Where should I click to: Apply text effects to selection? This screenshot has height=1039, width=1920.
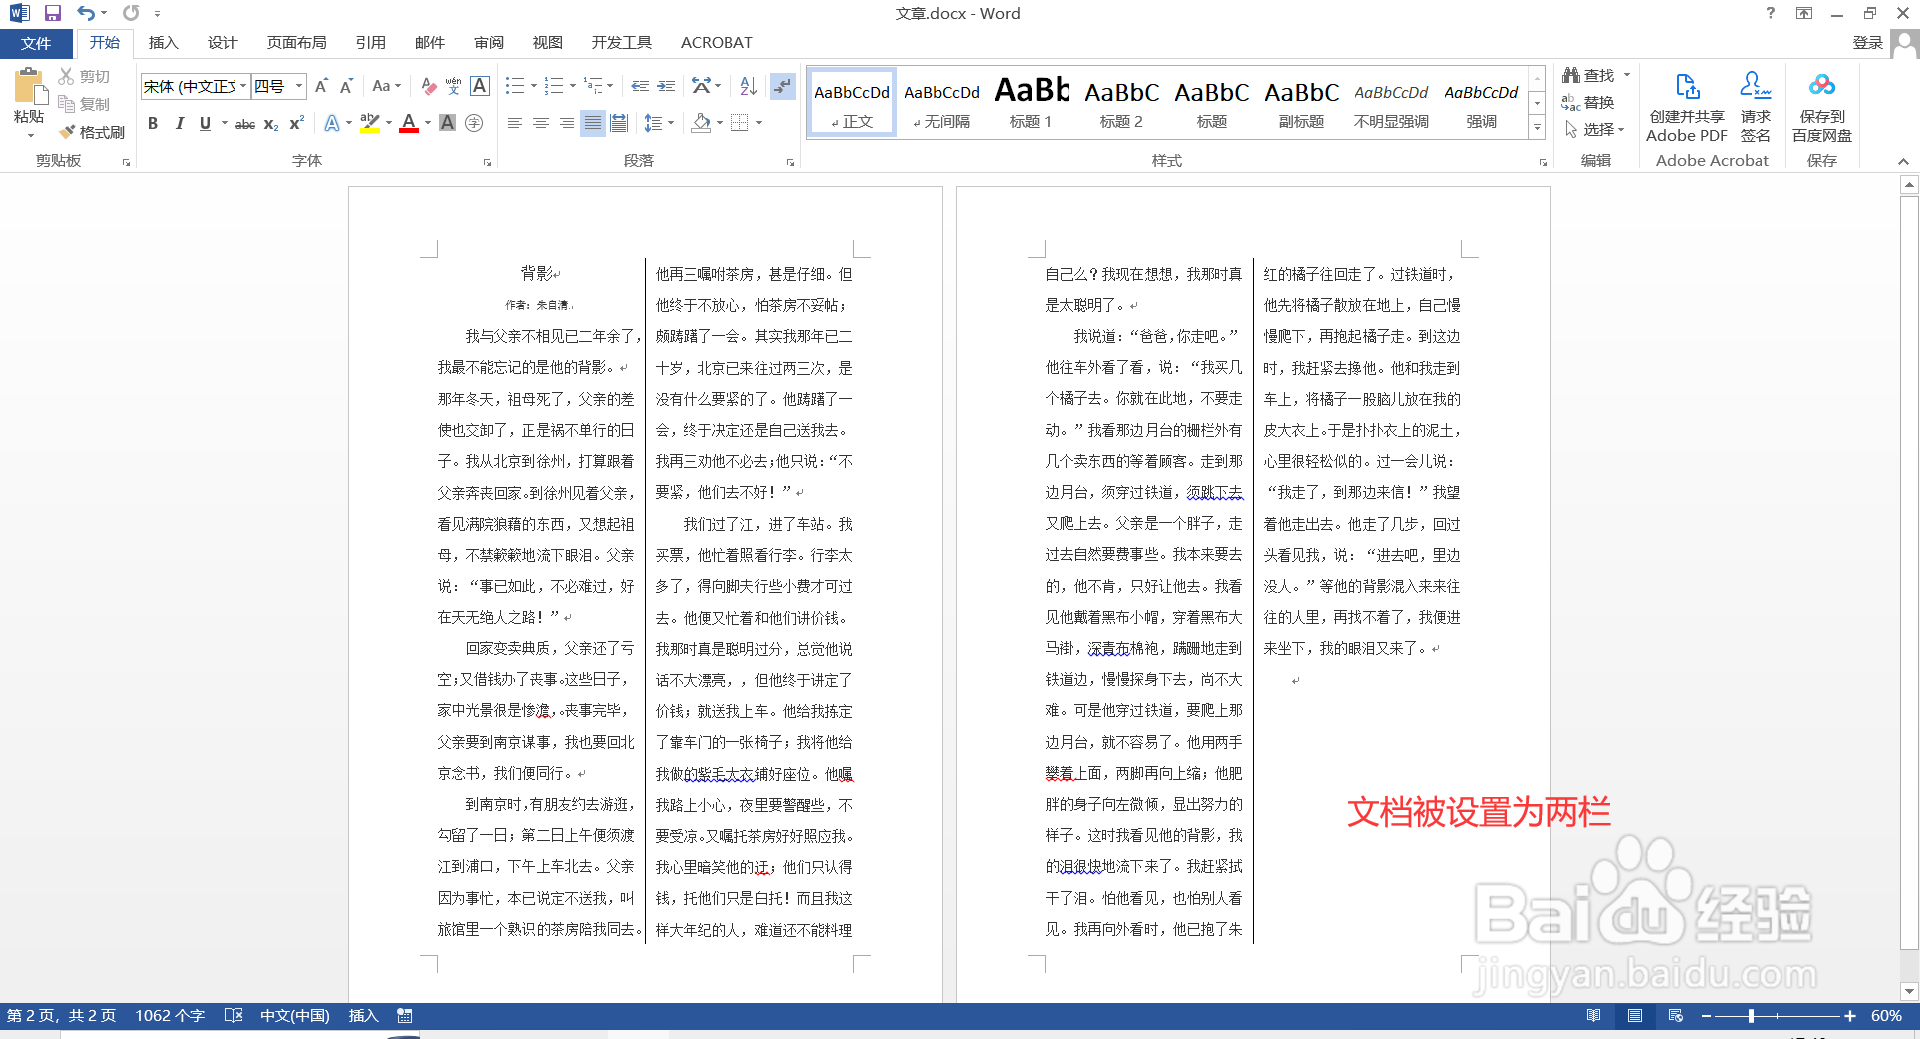[x=332, y=123]
